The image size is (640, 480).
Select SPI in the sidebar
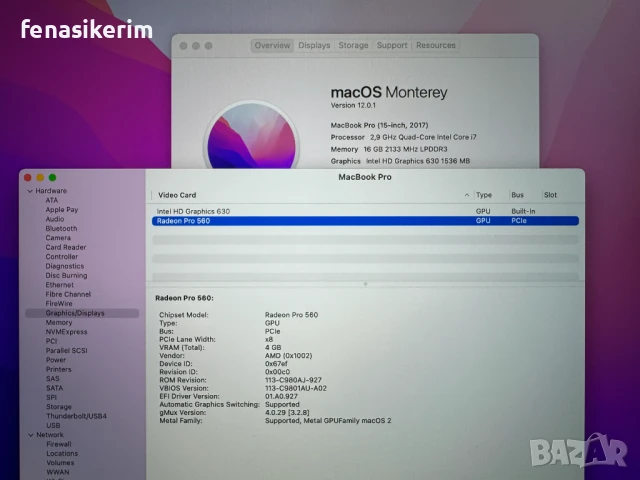[x=51, y=398]
